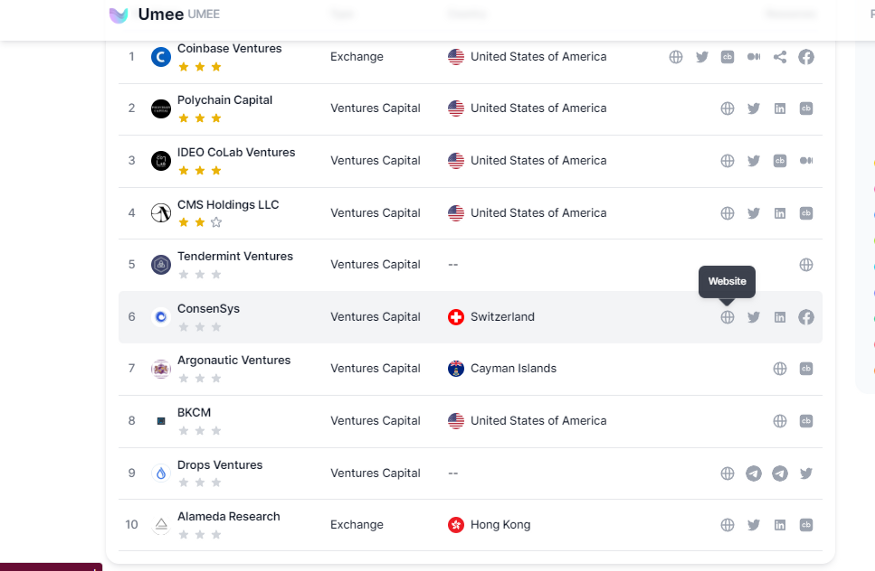Open the Coinbase Ventures investor name link

(229, 49)
